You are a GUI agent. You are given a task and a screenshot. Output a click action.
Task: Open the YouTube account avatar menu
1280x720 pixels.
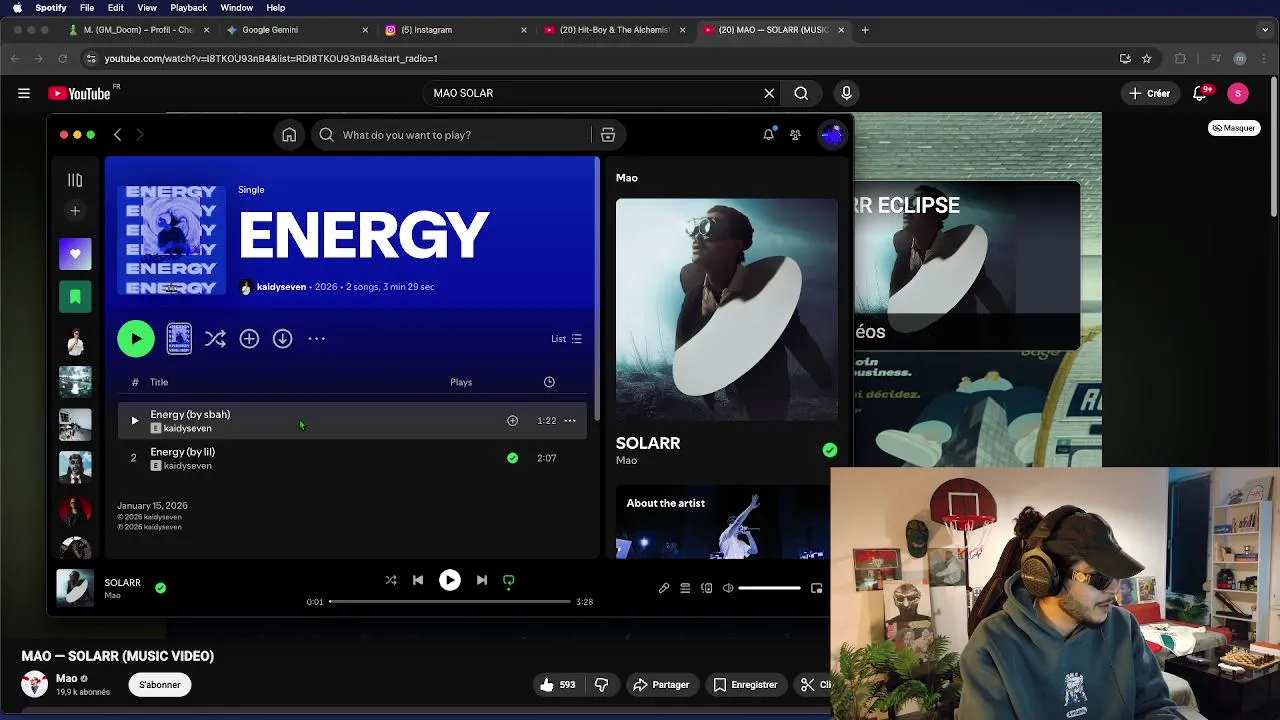(1238, 93)
